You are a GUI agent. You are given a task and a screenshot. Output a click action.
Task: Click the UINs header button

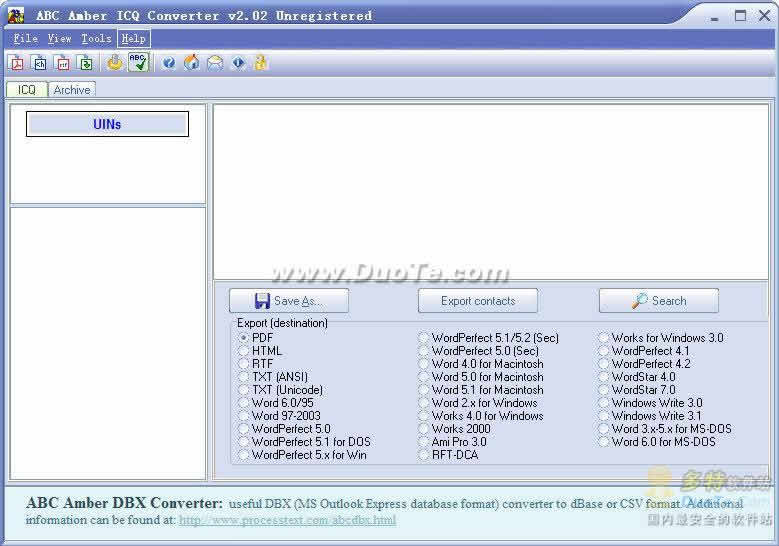(107, 124)
